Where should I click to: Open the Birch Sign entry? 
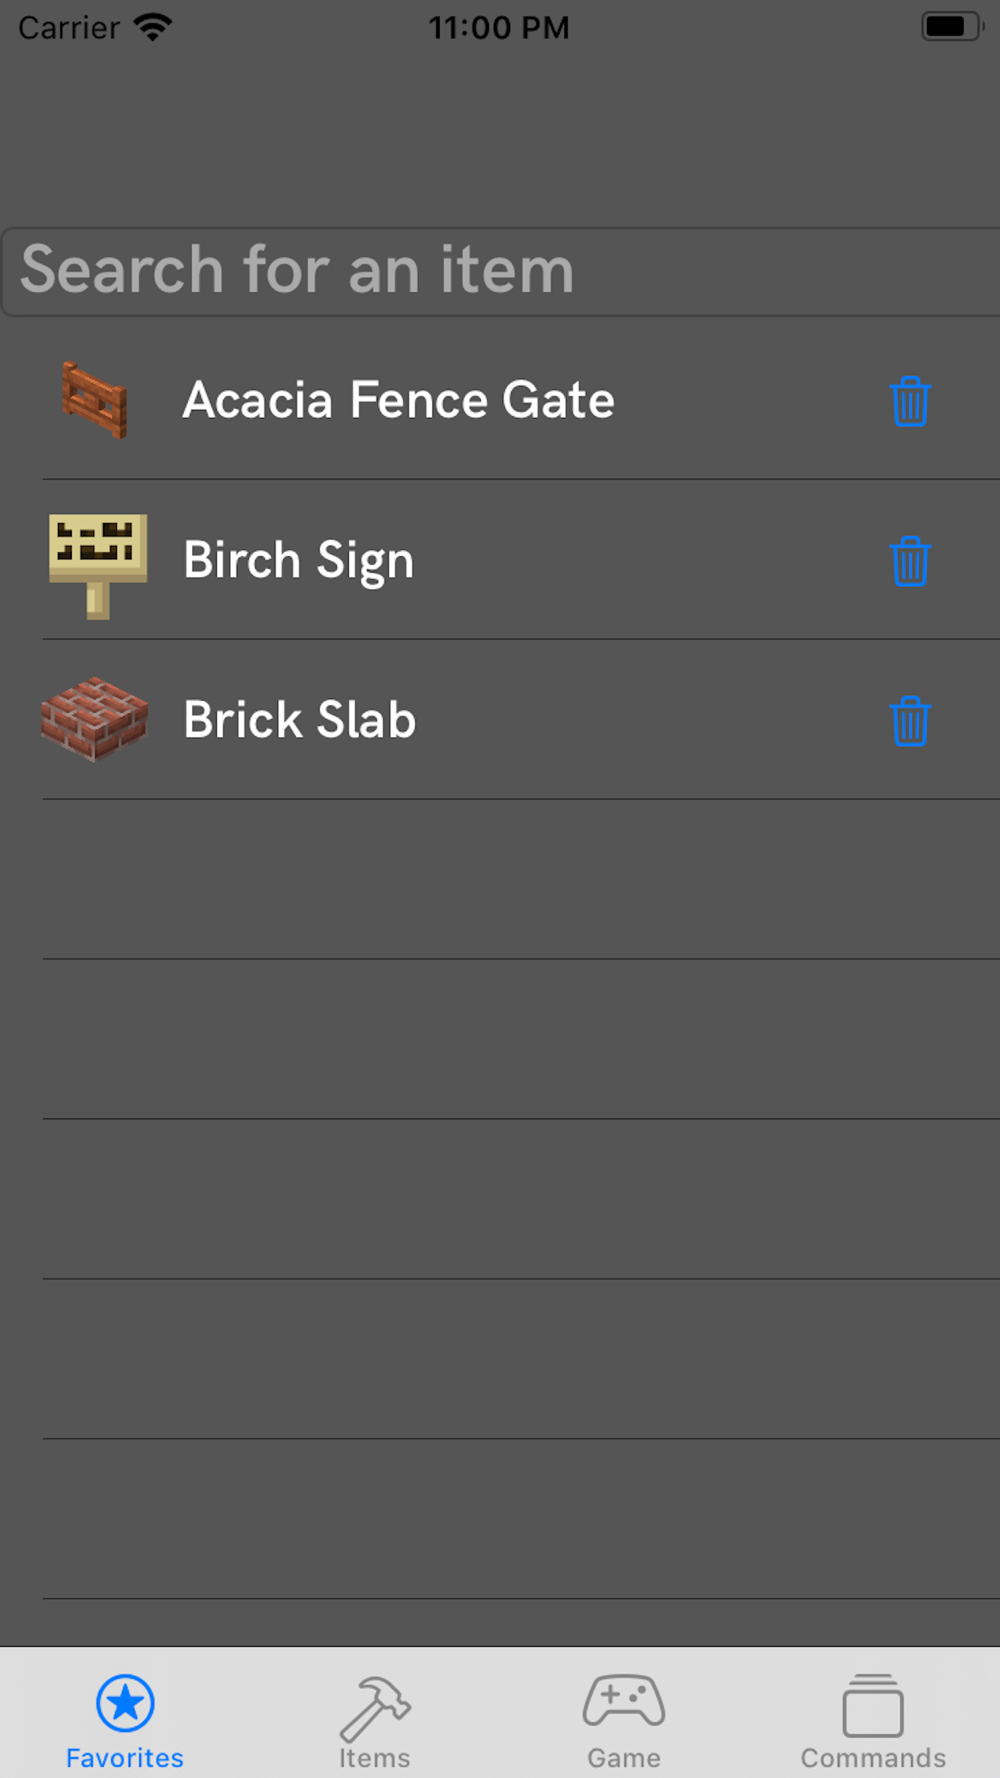point(500,560)
